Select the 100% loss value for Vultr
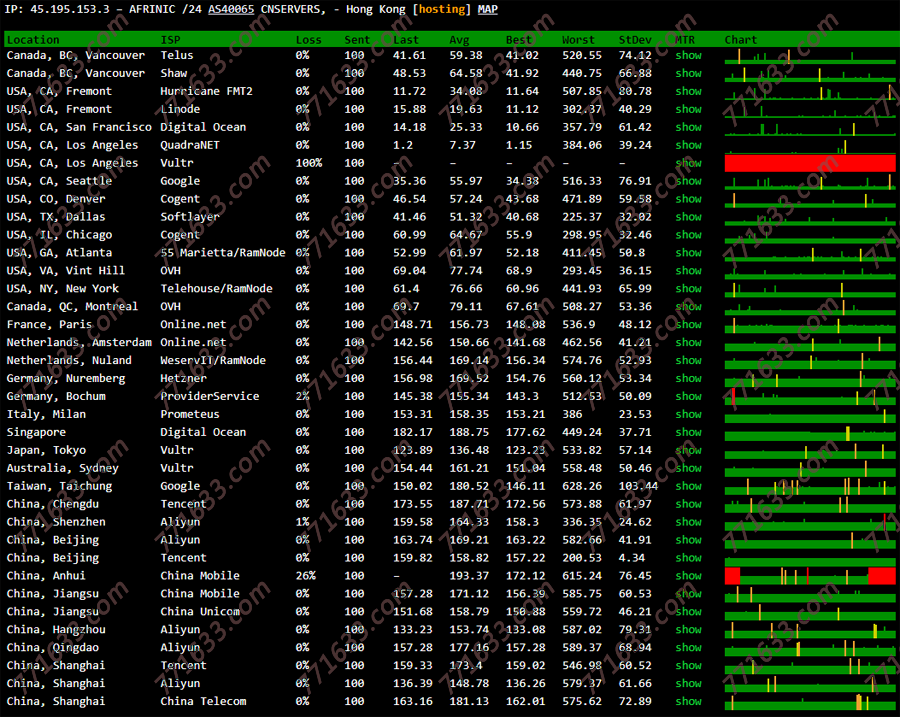The height and width of the screenshot is (717, 900). (309, 162)
